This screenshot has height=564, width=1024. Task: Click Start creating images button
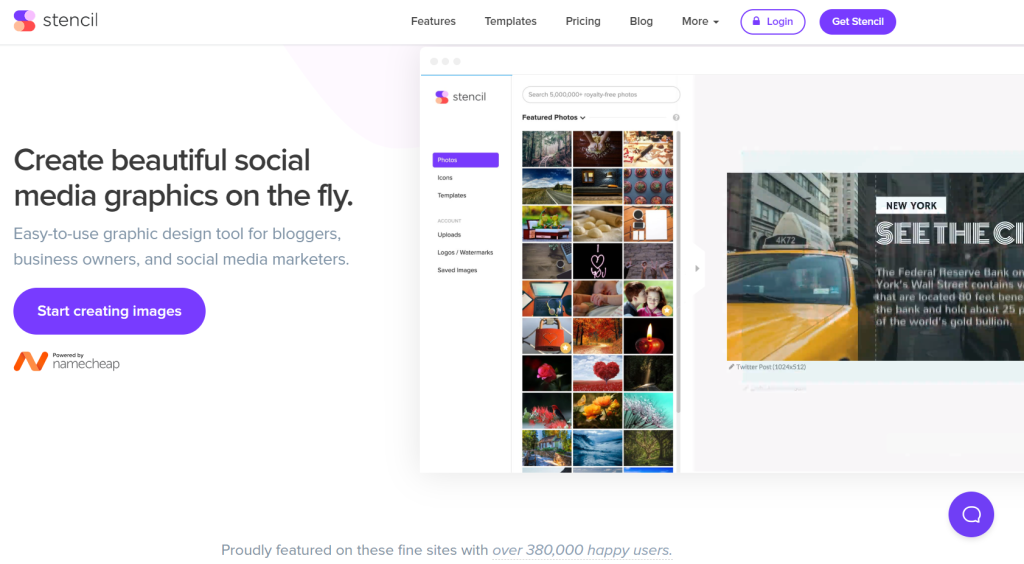109,311
